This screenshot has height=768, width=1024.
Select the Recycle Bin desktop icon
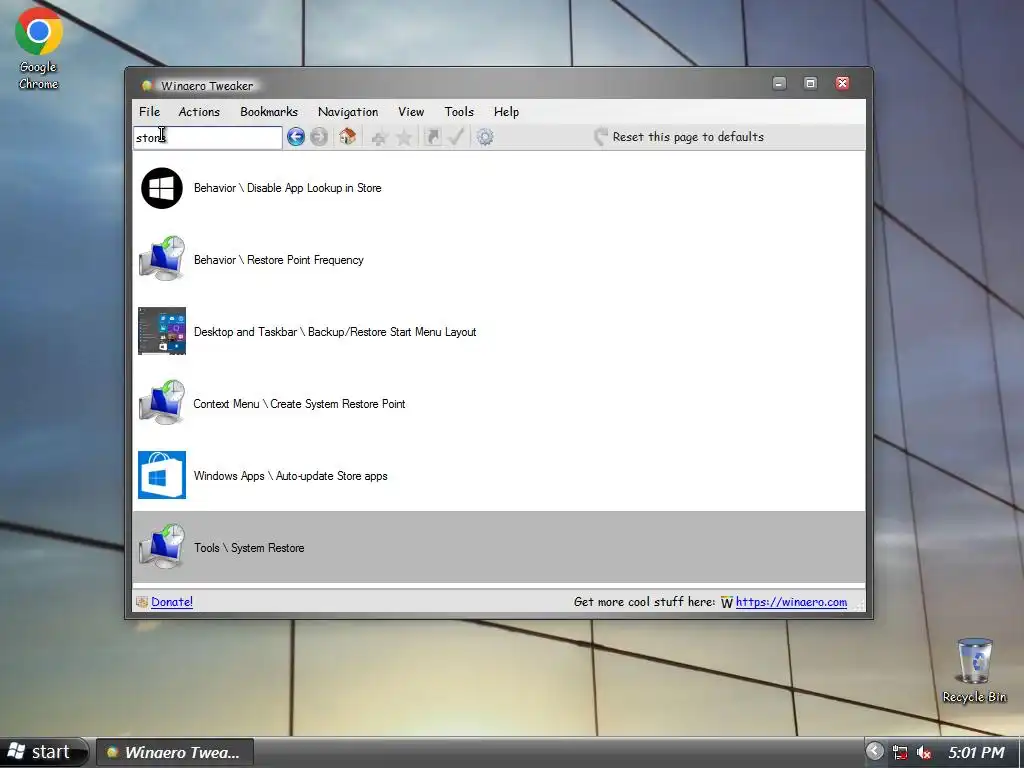coord(974,671)
